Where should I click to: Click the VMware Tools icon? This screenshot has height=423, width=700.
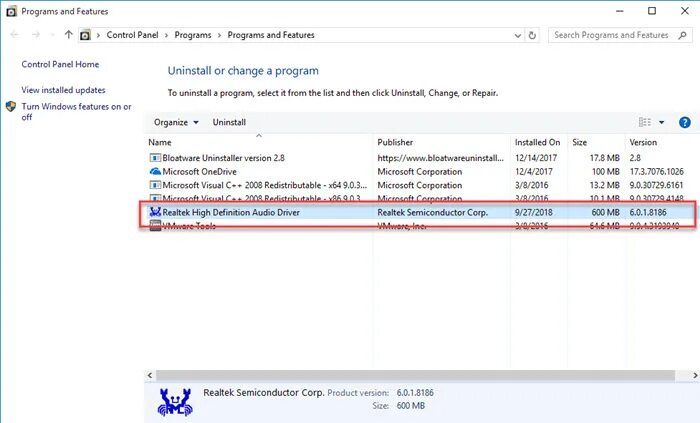pos(155,225)
